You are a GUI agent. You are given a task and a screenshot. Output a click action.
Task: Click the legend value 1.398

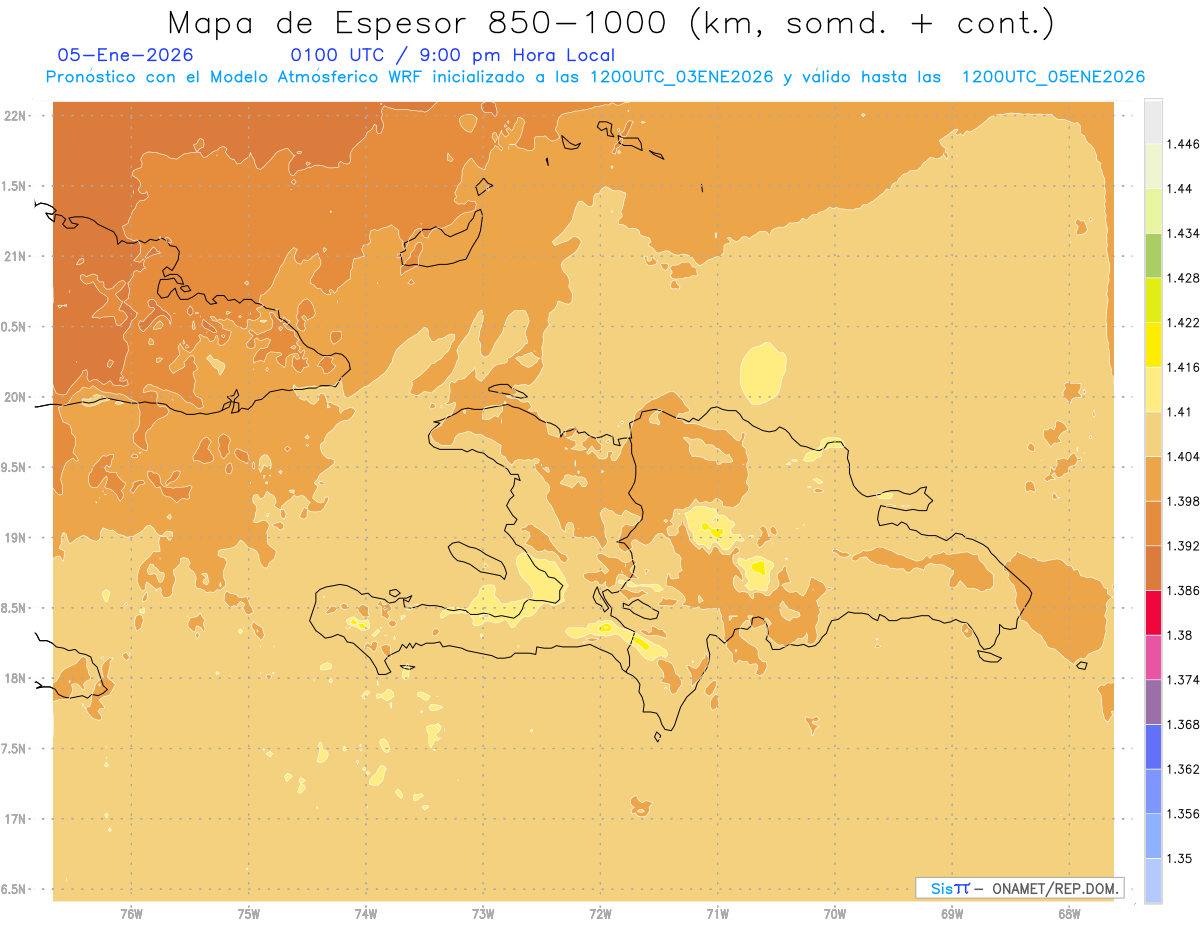coord(1182,501)
